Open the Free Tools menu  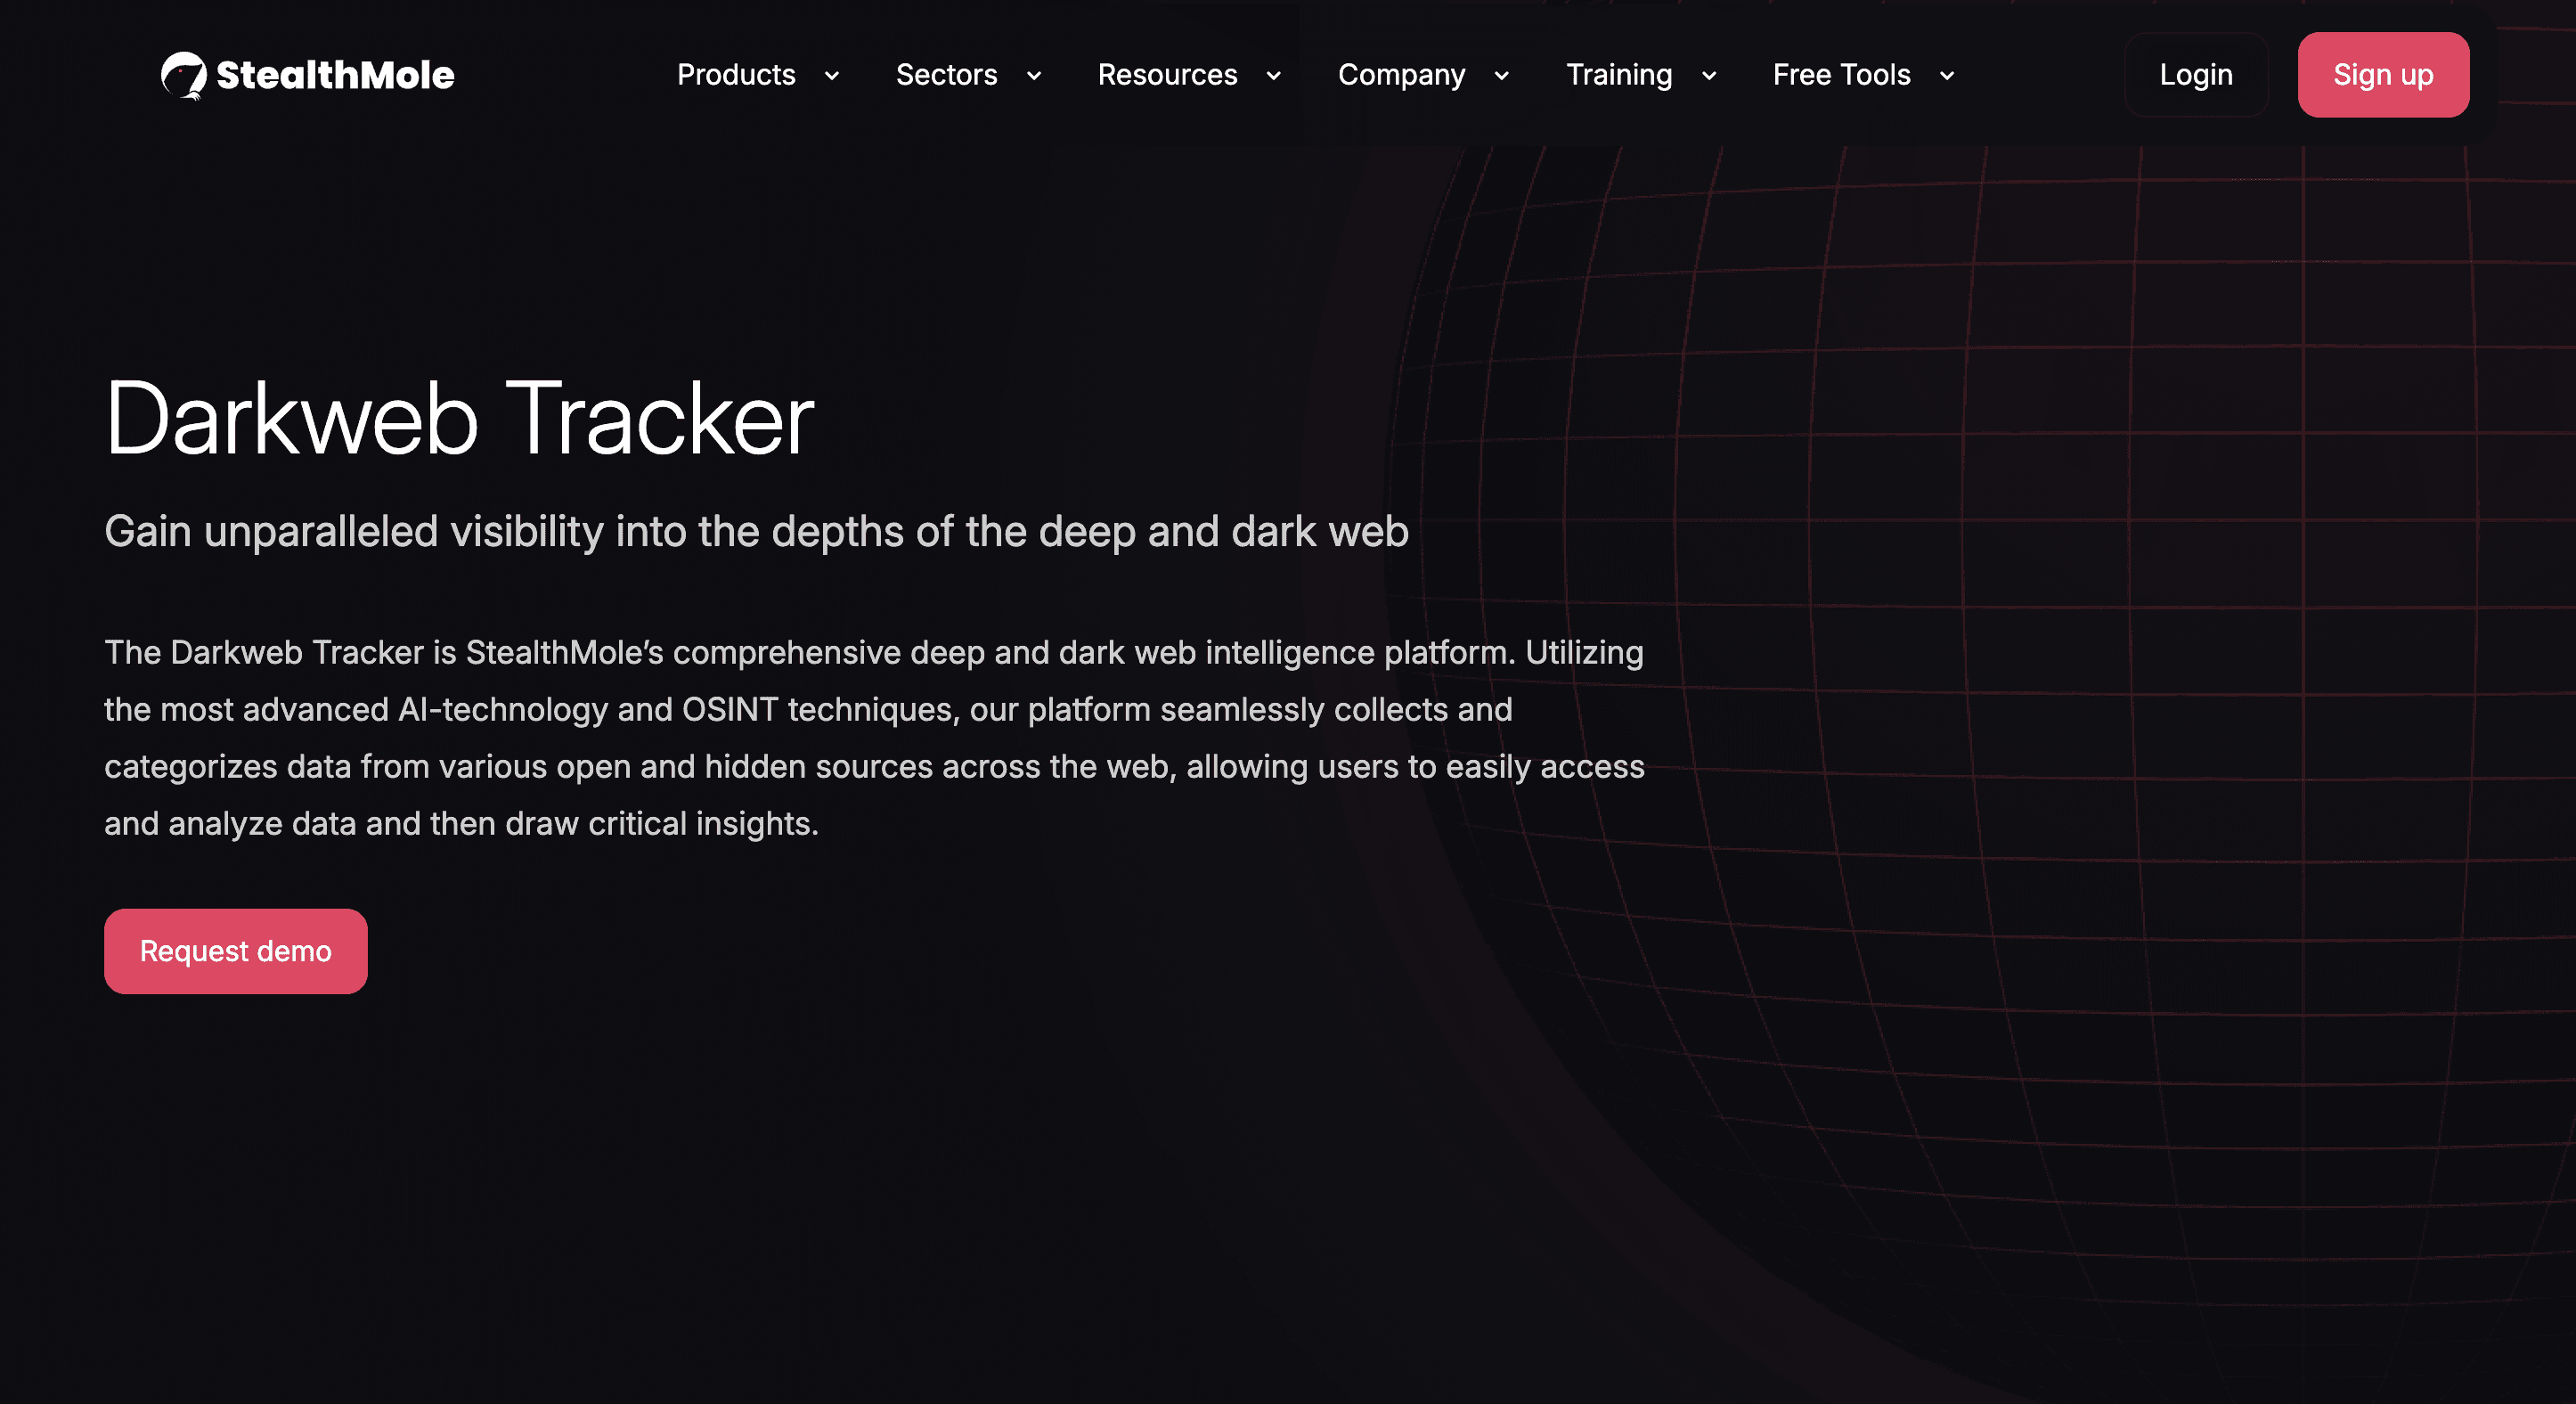[x=1841, y=75]
